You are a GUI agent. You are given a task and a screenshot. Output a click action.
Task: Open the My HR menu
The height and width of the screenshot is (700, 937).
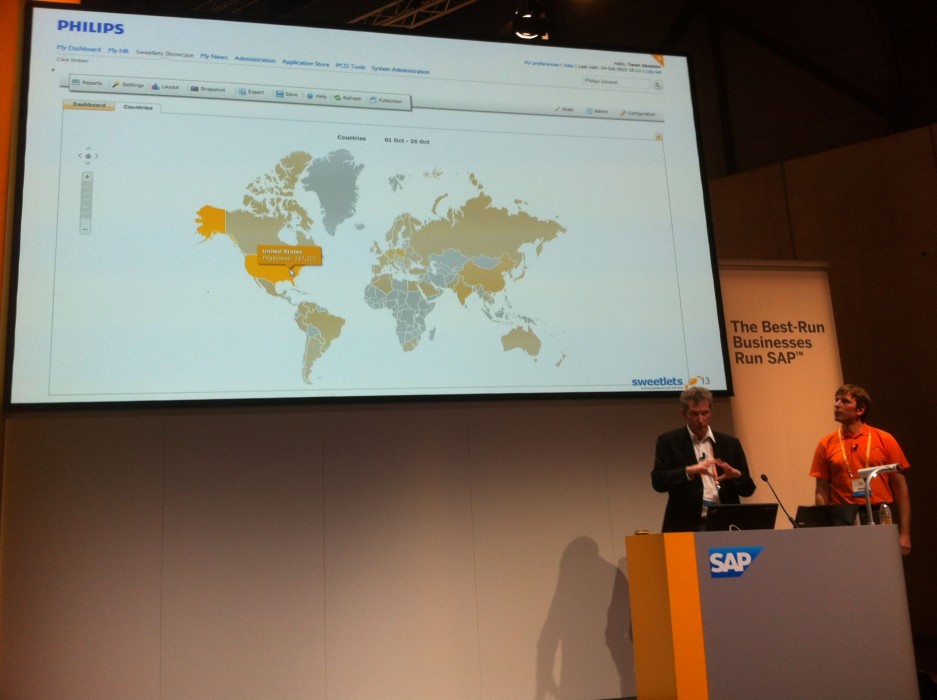[118, 51]
